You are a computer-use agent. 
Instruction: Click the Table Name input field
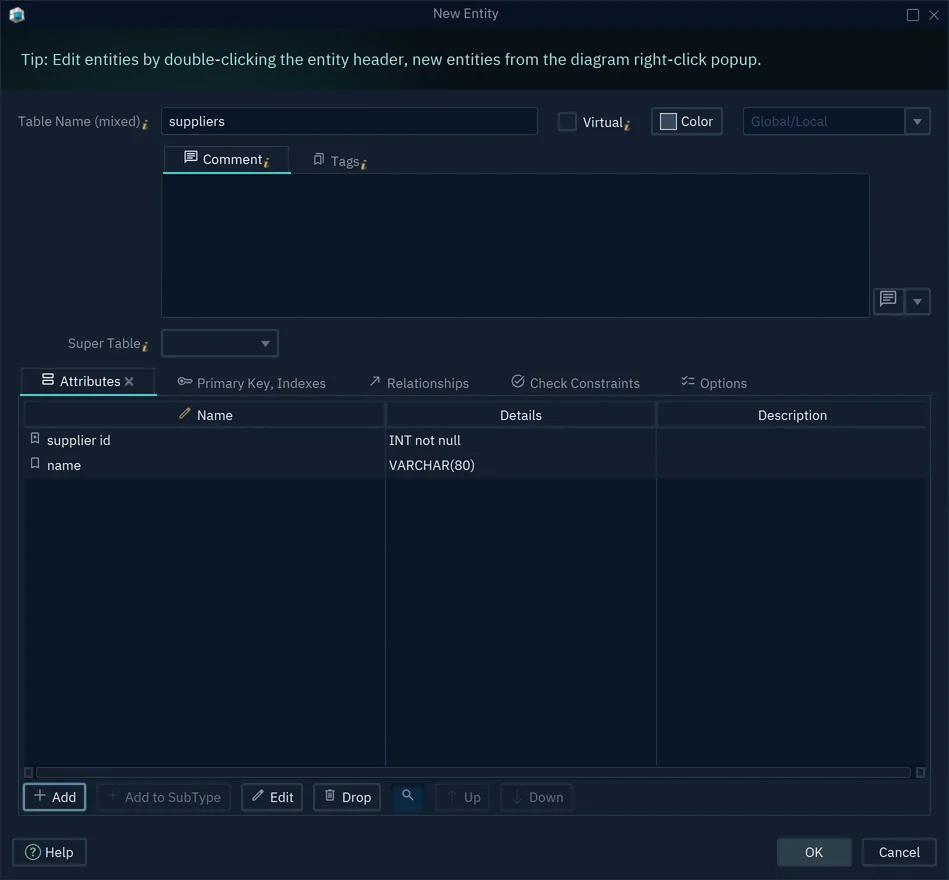coord(349,122)
